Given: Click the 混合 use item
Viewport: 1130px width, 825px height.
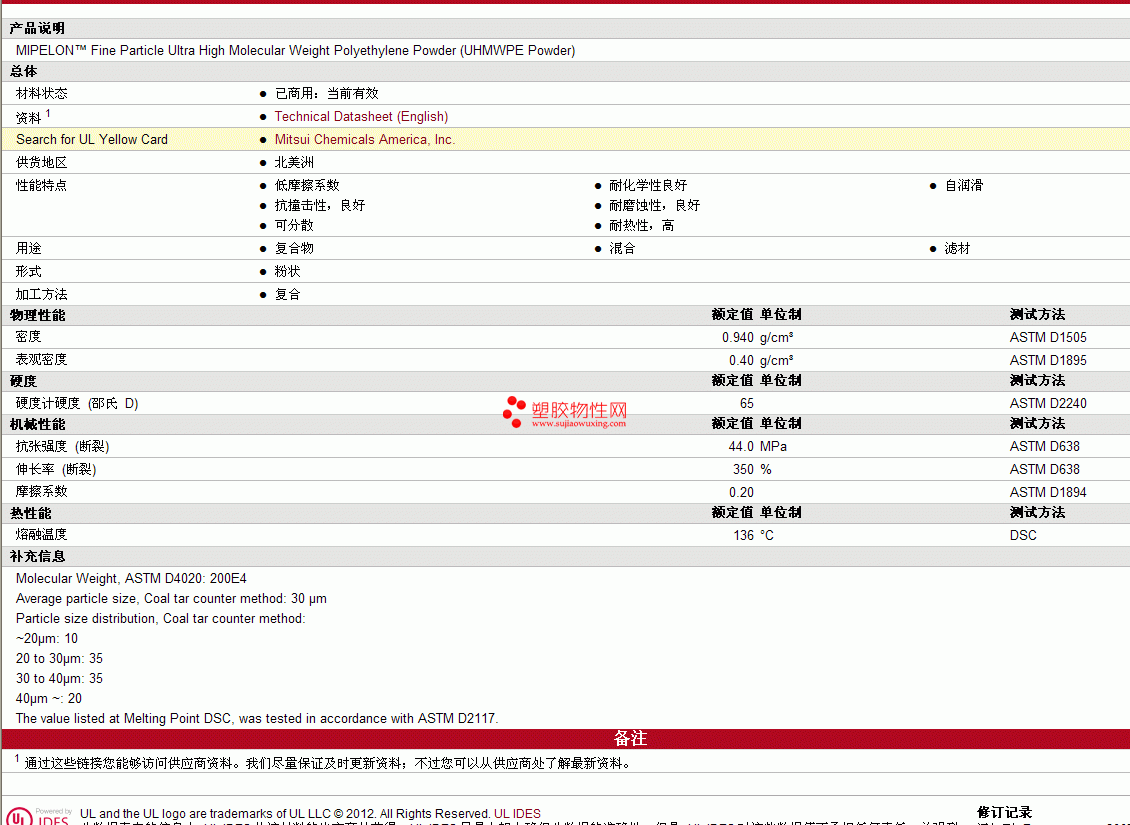Looking at the screenshot, I should (x=622, y=249).
